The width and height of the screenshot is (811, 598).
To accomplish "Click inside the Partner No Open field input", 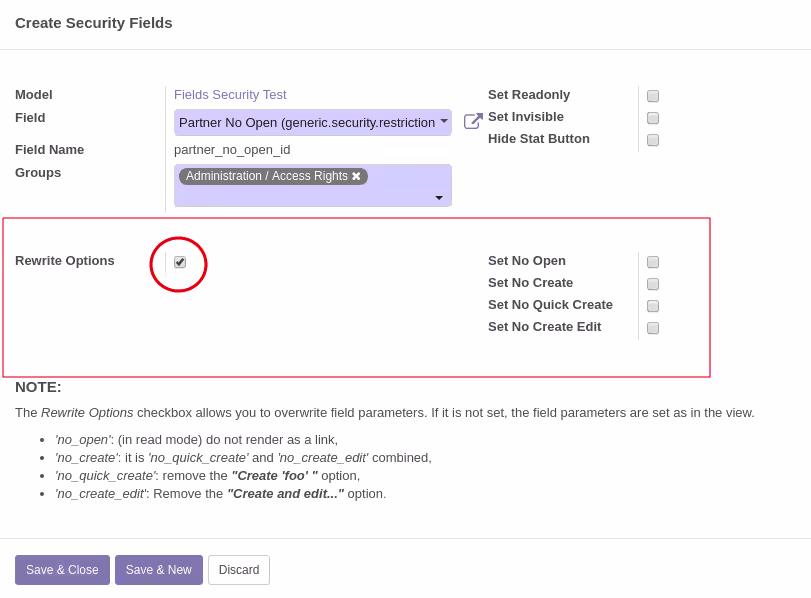I will click(x=307, y=123).
